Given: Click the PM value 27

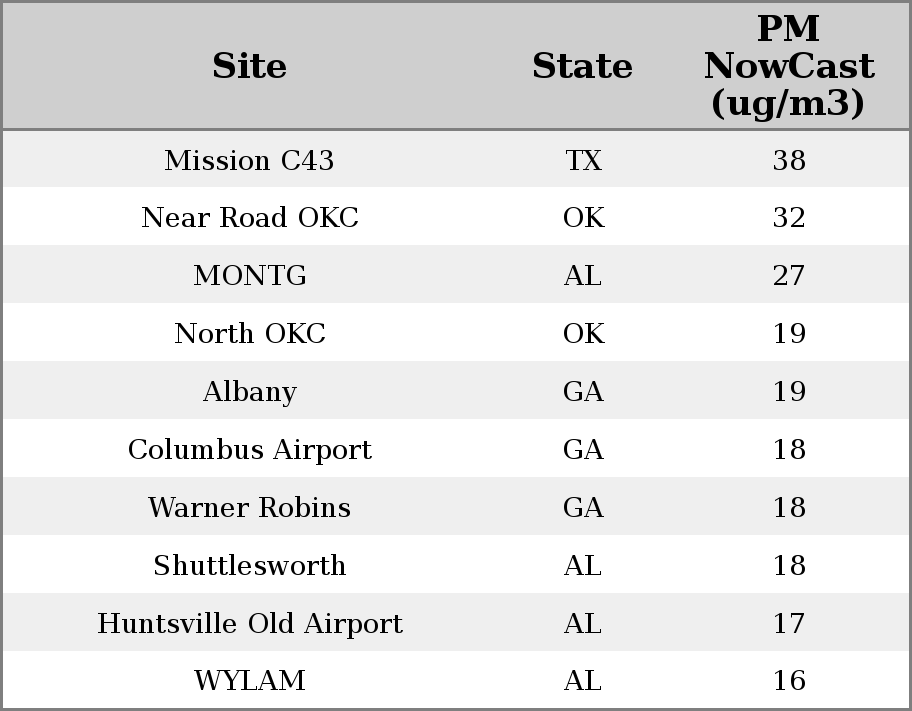Looking at the screenshot, I should tap(788, 276).
